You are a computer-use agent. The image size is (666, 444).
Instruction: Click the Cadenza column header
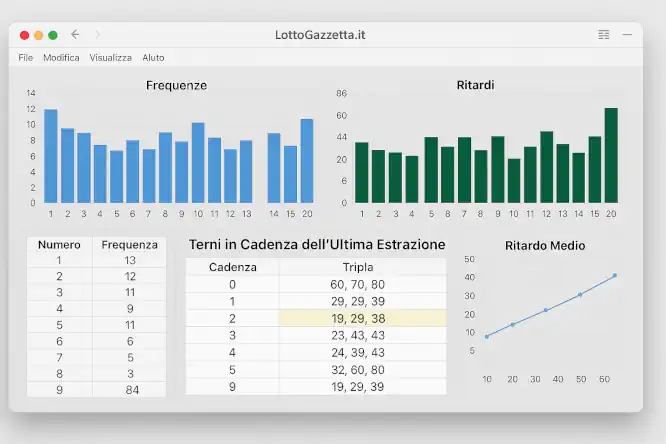pyautogui.click(x=232, y=267)
